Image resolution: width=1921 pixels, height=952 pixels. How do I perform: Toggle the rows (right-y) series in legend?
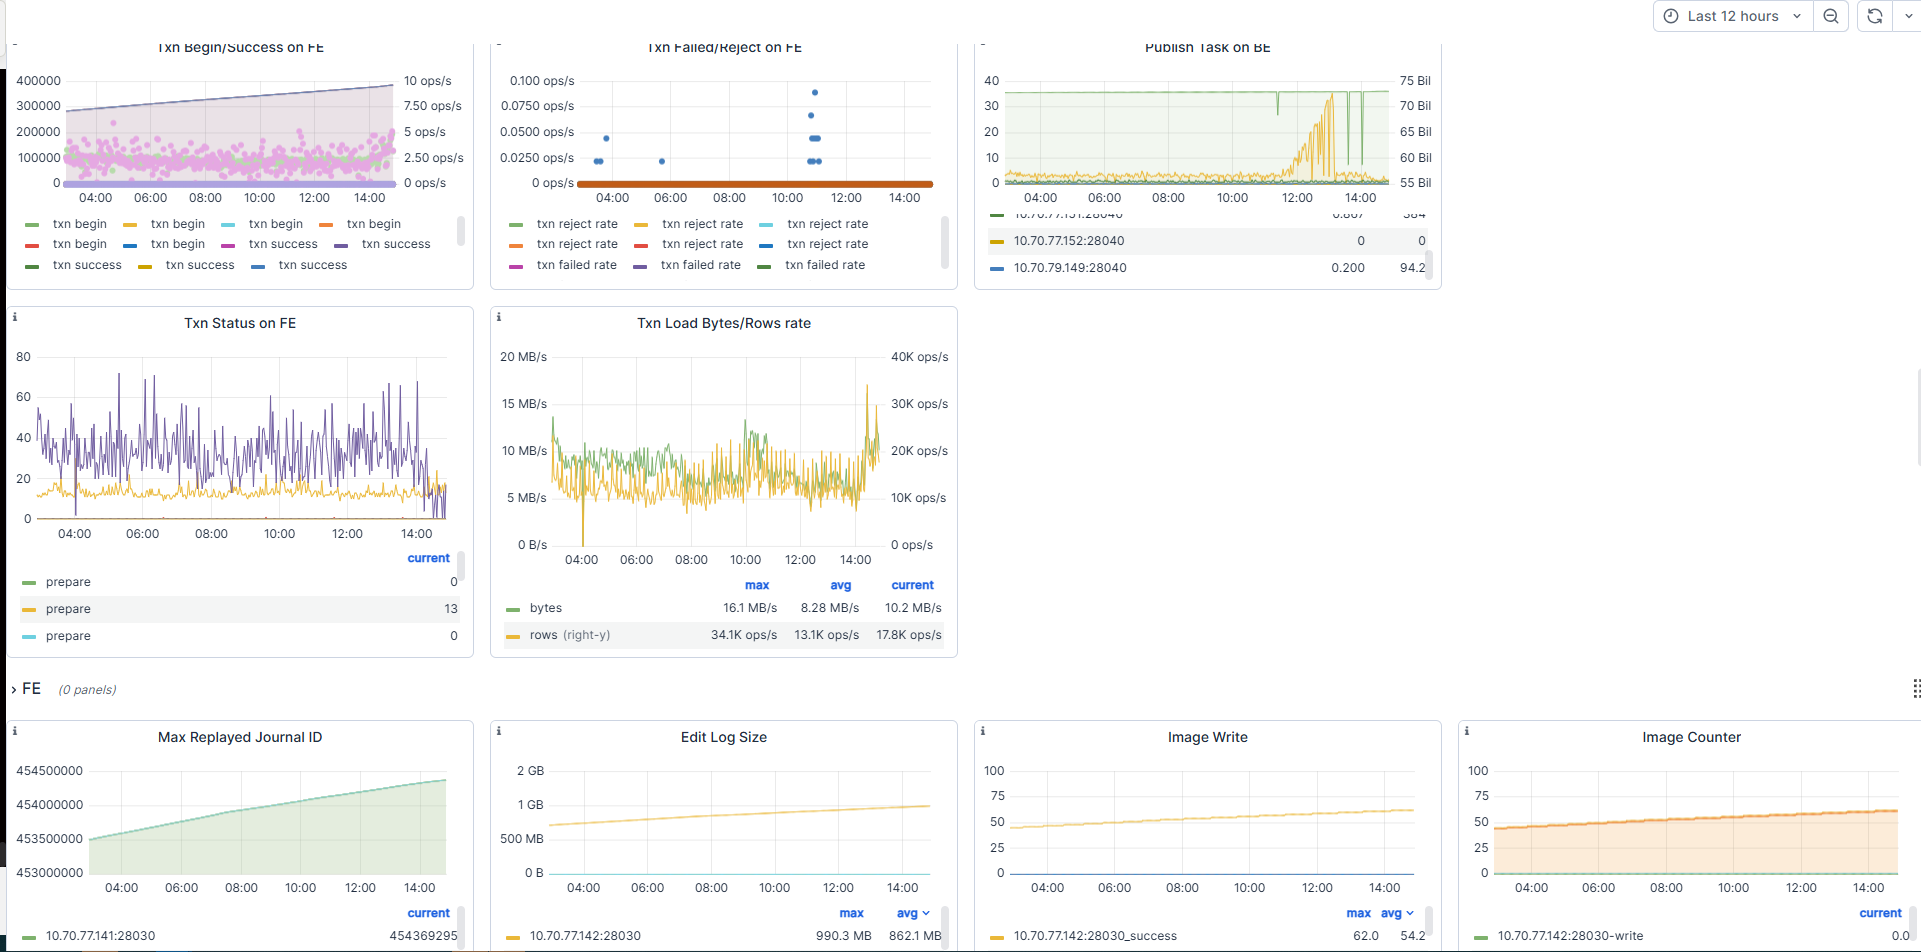[570, 635]
